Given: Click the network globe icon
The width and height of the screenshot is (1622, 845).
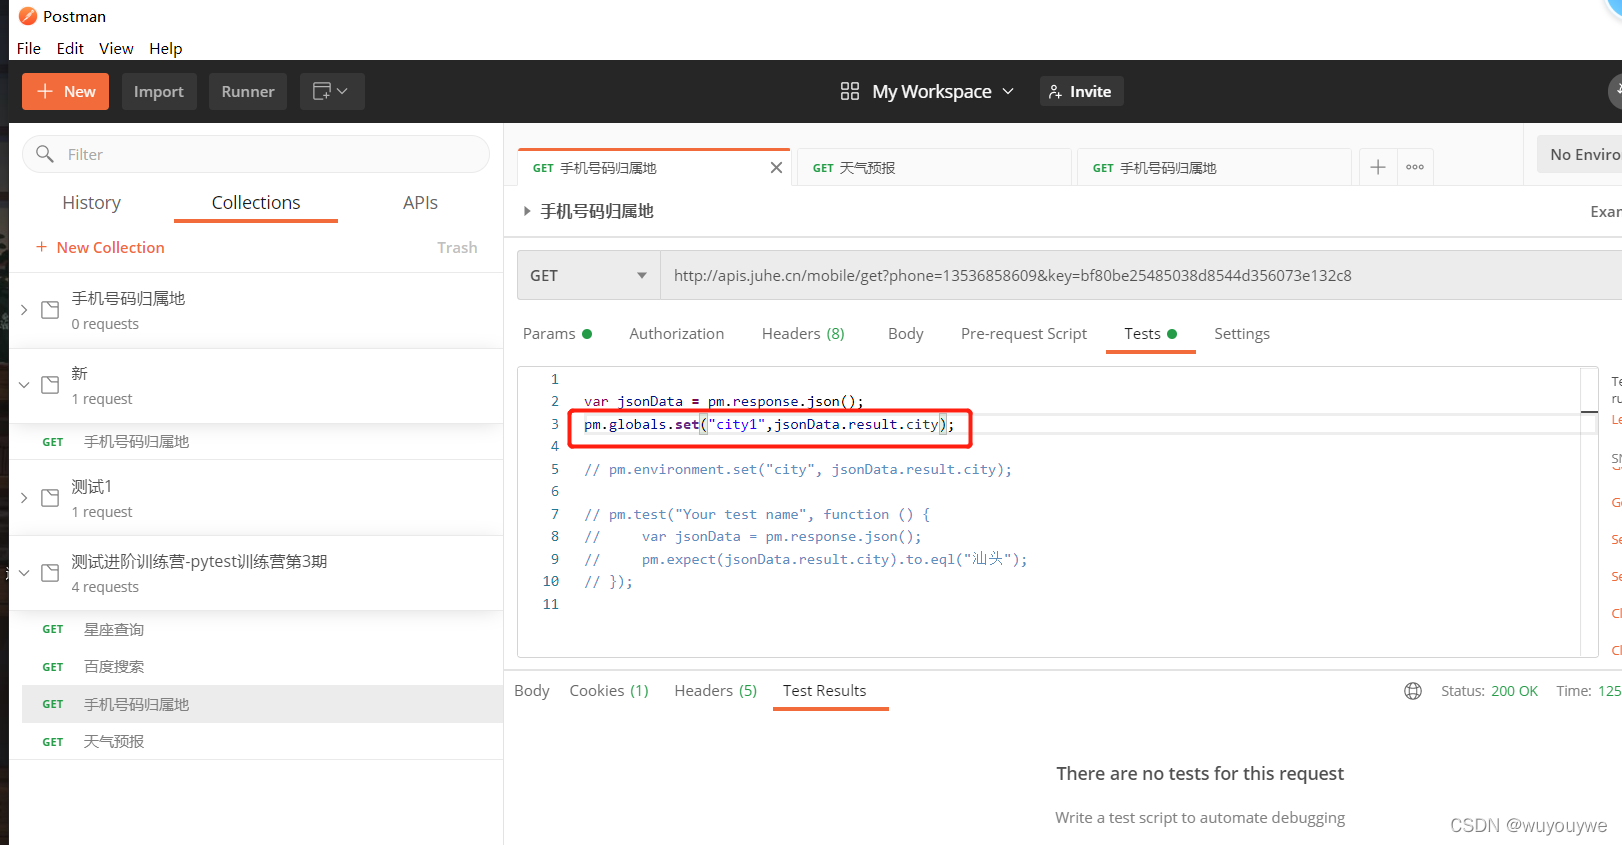Looking at the screenshot, I should pyautogui.click(x=1413, y=691).
